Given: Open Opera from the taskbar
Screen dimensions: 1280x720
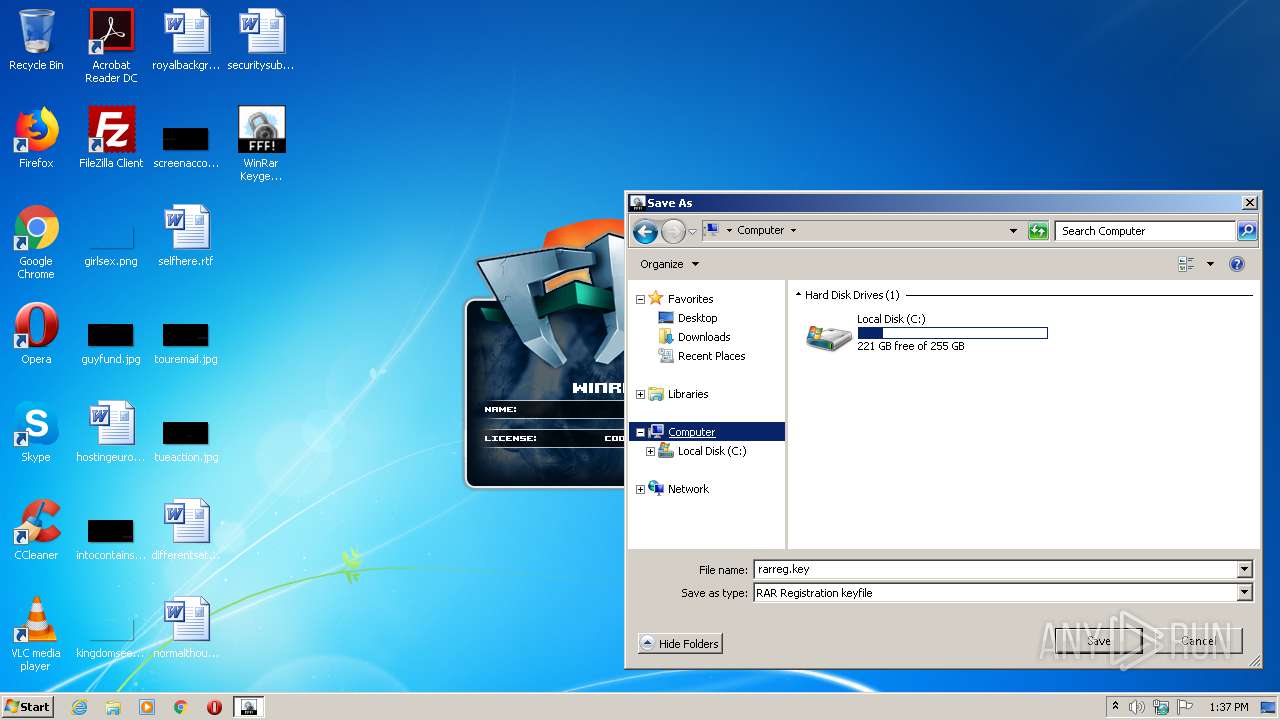Looking at the screenshot, I should pyautogui.click(x=214, y=707).
